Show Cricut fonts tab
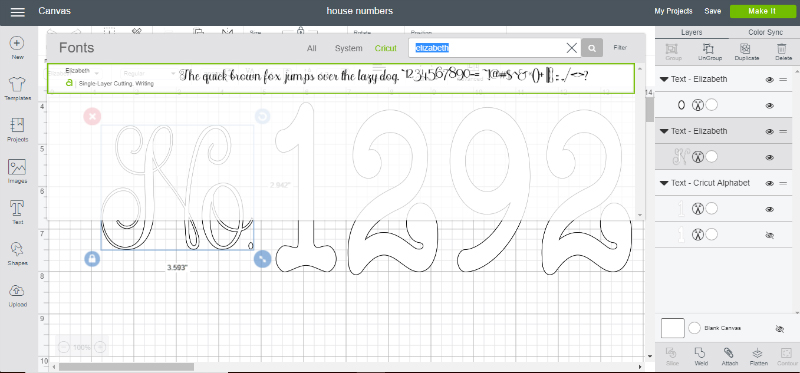The image size is (800, 373). click(x=385, y=48)
